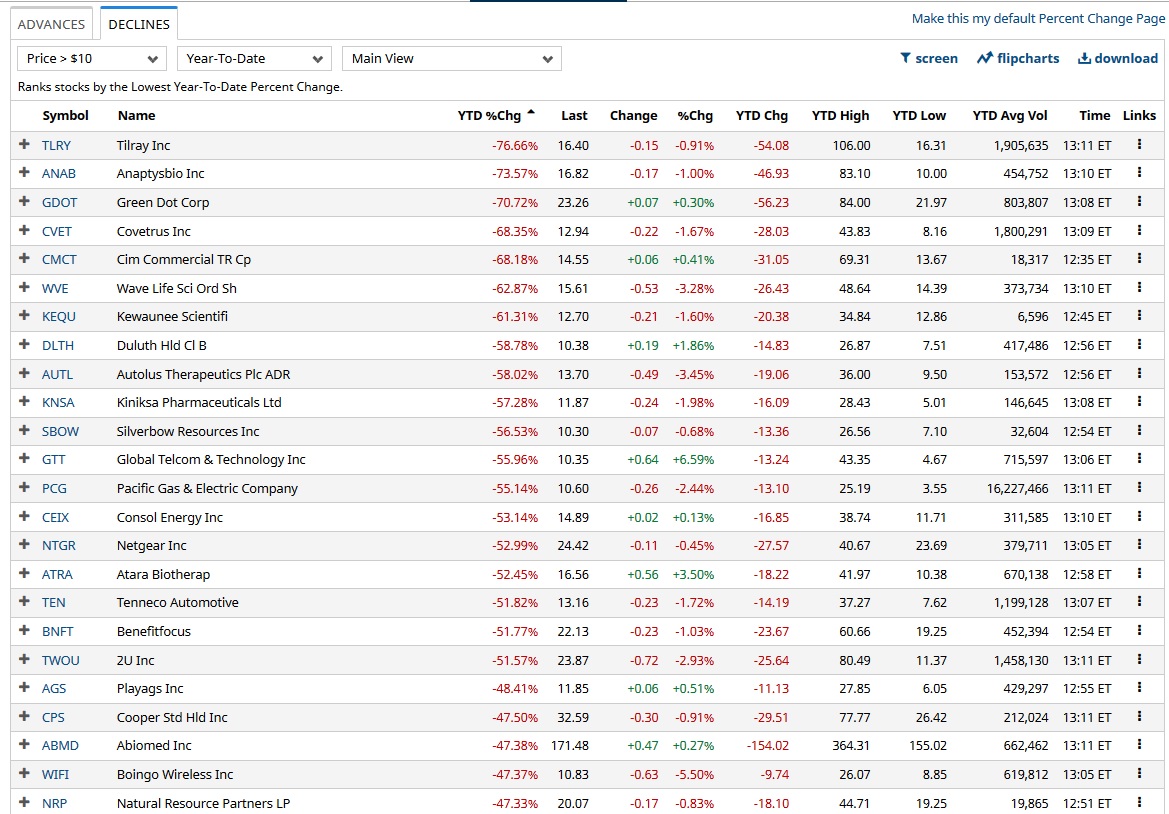
Task: Click Make this my default Percent Change Page
Action: (1038, 19)
